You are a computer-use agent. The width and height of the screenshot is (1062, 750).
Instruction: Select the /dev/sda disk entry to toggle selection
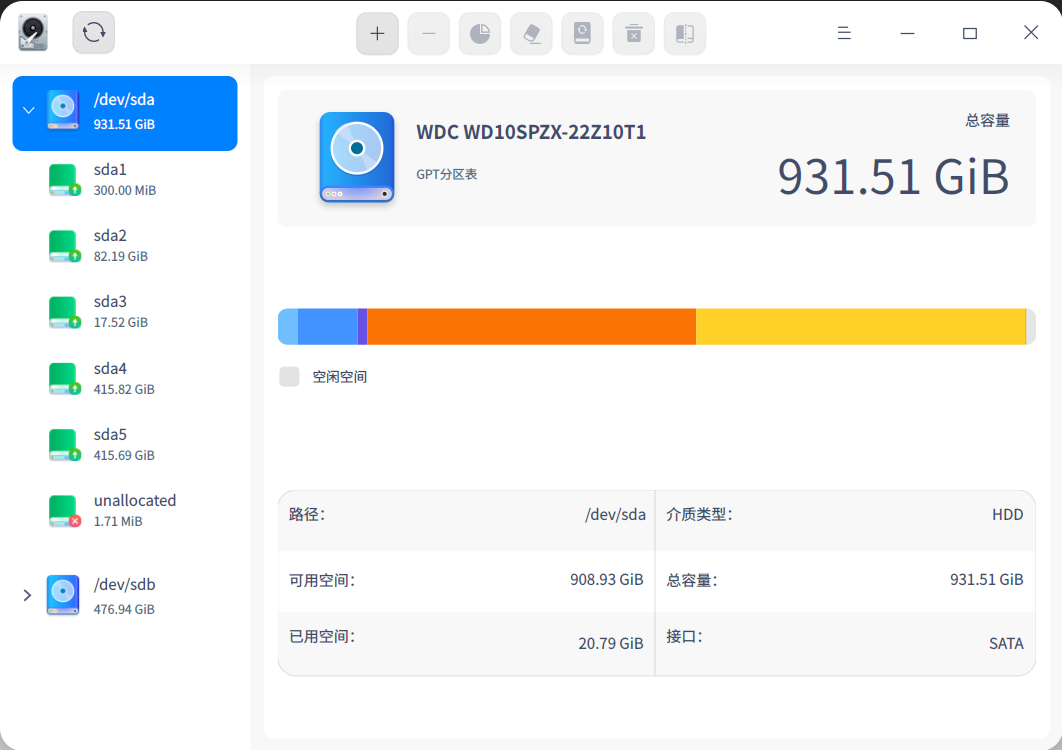click(124, 113)
